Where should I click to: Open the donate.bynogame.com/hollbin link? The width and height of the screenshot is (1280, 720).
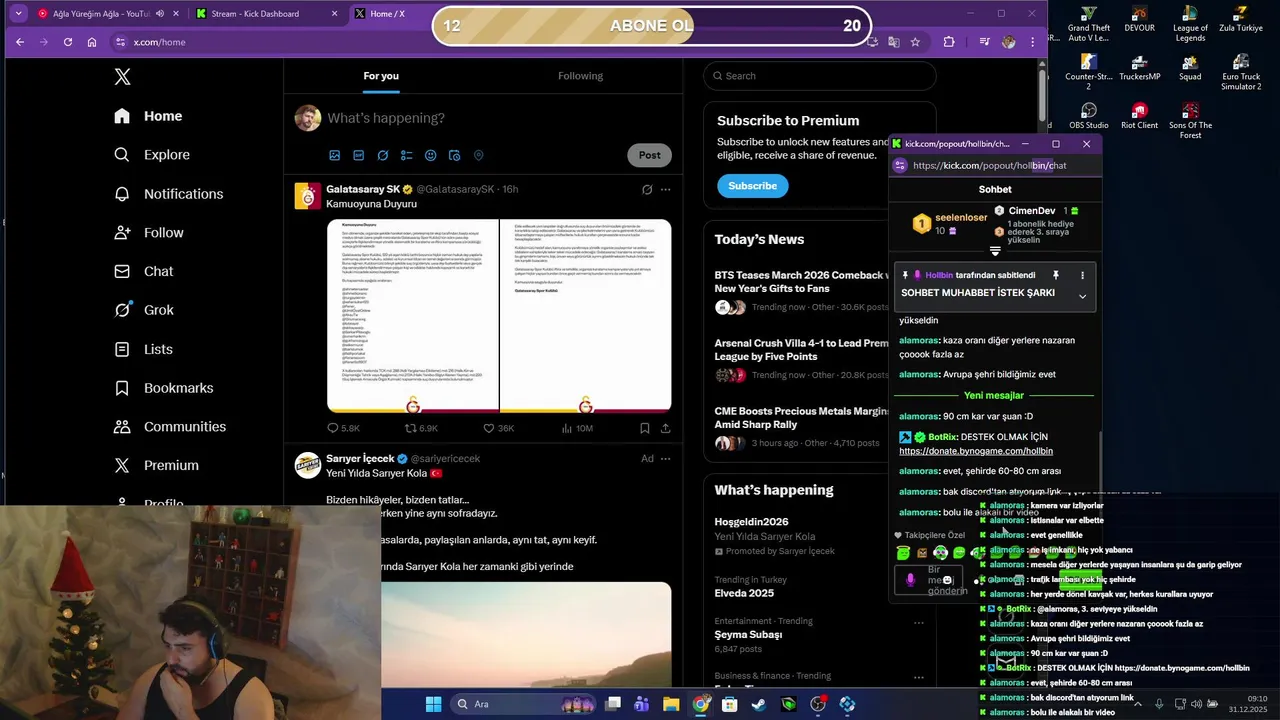975,451
